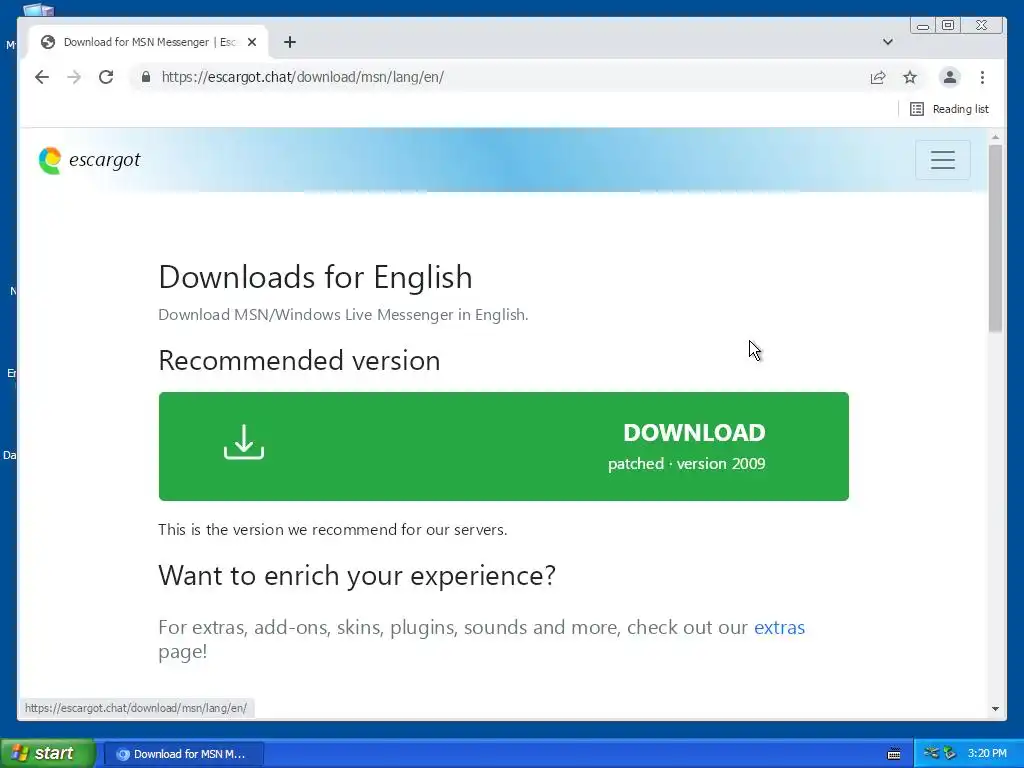Image resolution: width=1024 pixels, height=768 pixels.
Task: Close the Download for MSN Messenger tab
Action: pos(252,42)
